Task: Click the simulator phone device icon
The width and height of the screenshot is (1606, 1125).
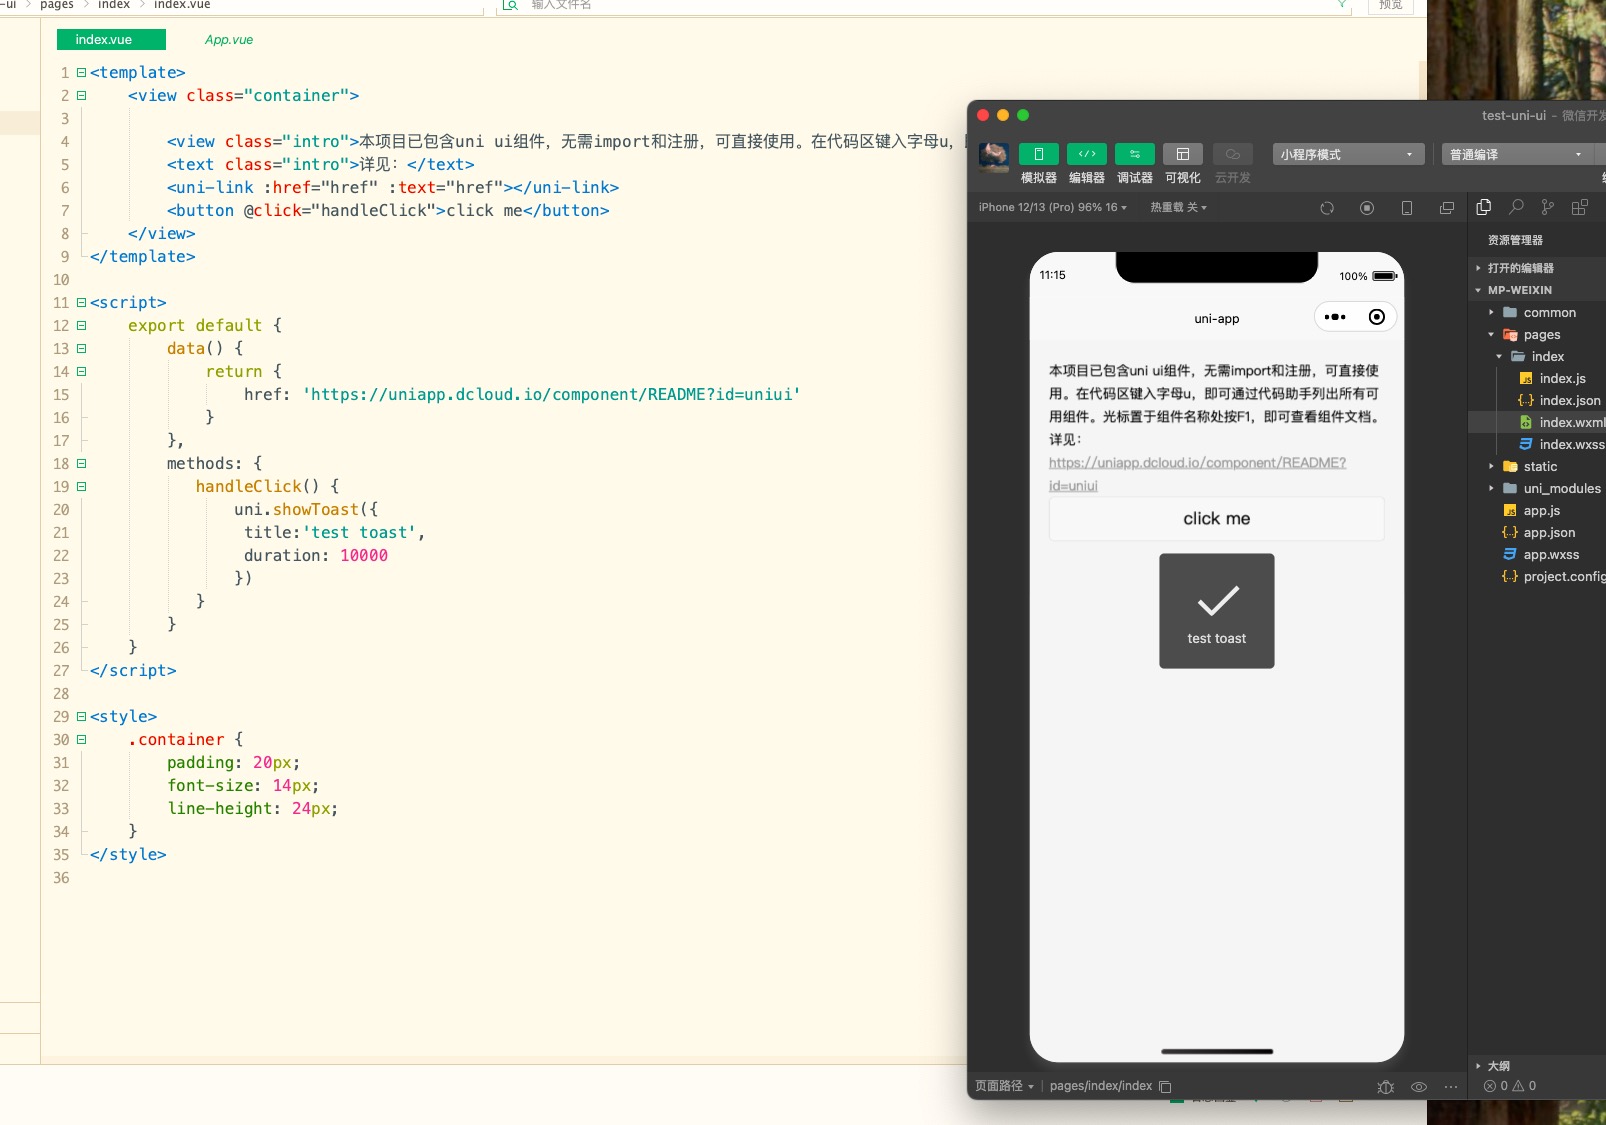Action: (1407, 208)
